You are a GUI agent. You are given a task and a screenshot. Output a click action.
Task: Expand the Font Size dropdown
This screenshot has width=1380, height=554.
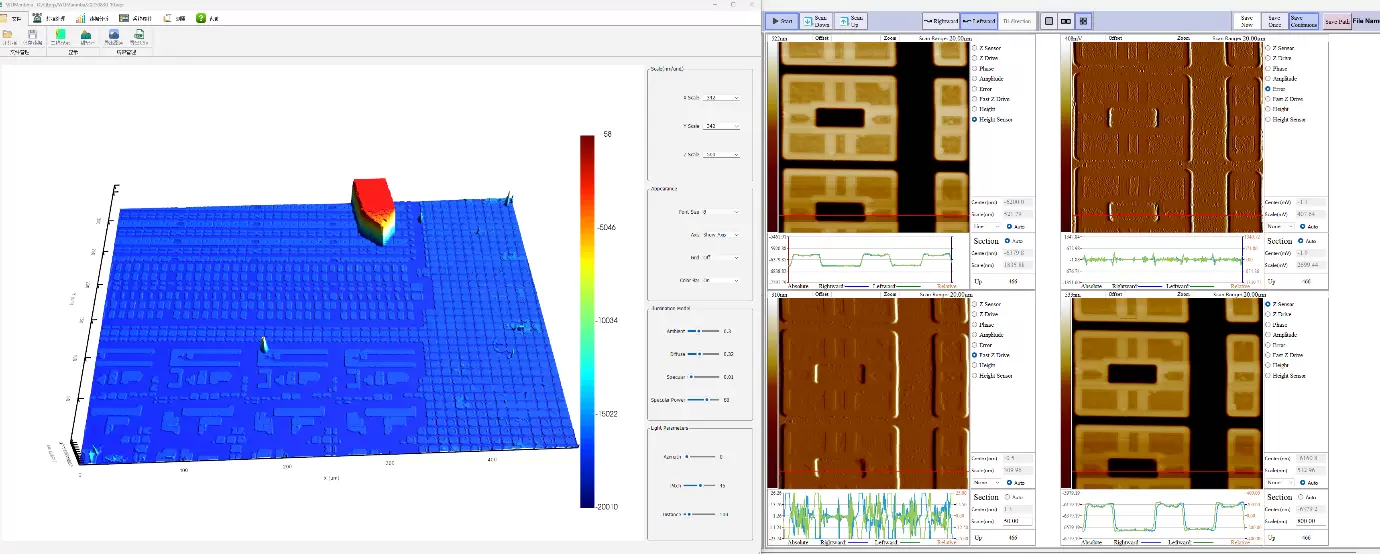pyautogui.click(x=722, y=212)
